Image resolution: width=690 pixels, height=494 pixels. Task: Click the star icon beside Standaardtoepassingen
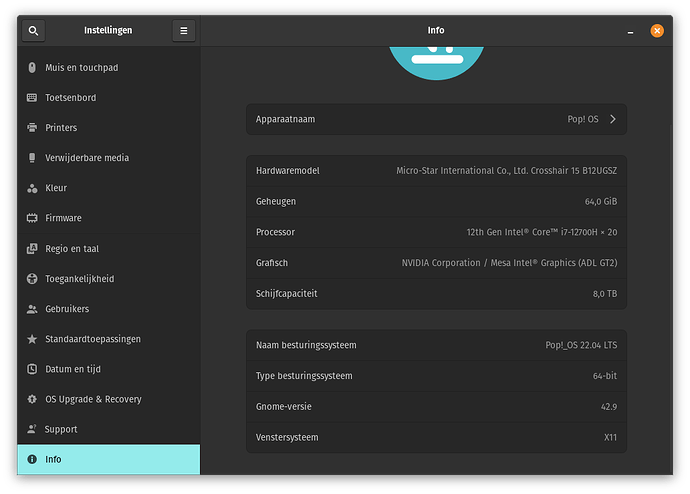(x=32, y=339)
